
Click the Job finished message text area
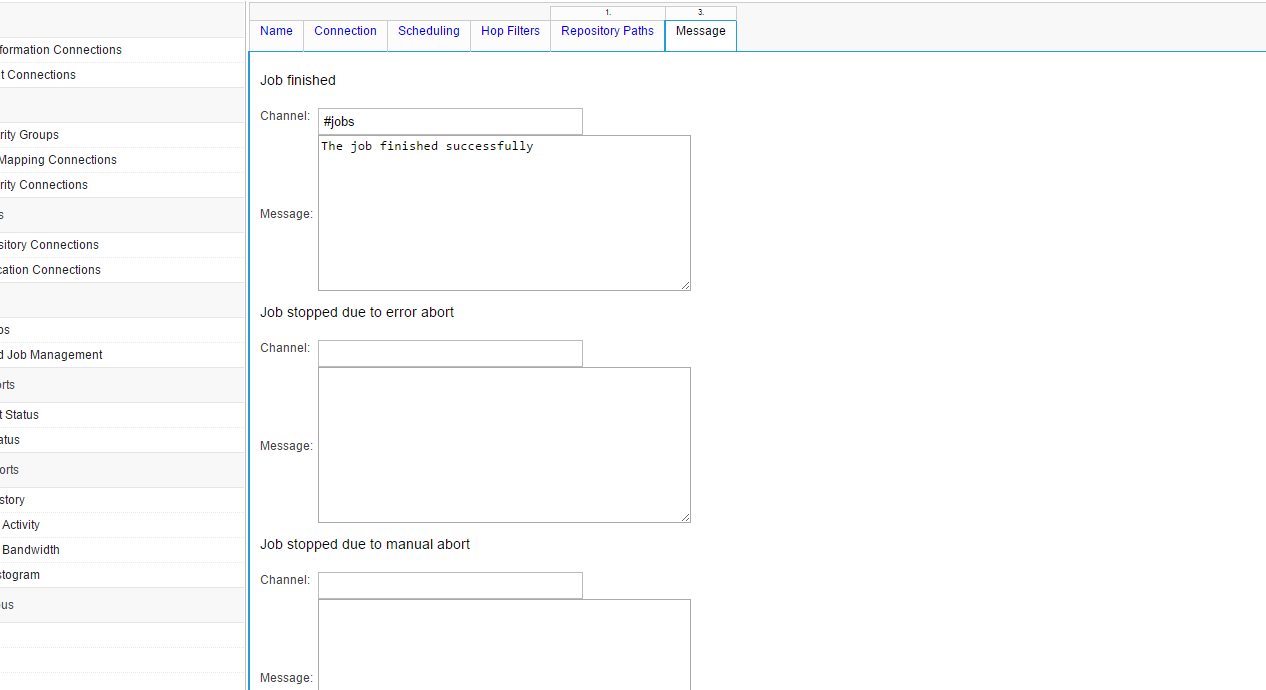(504, 213)
